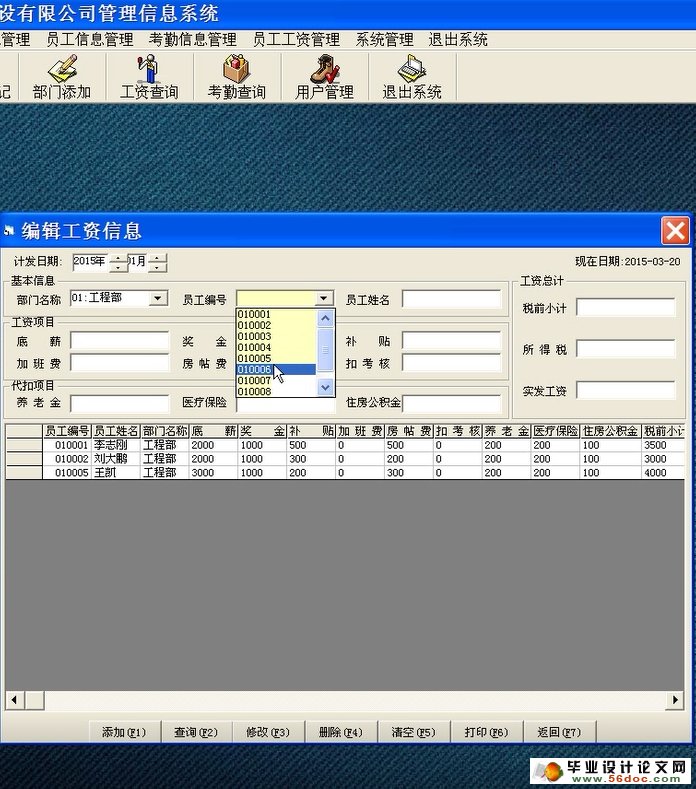
Task: Select 010001 in the employee list
Action: (276, 314)
